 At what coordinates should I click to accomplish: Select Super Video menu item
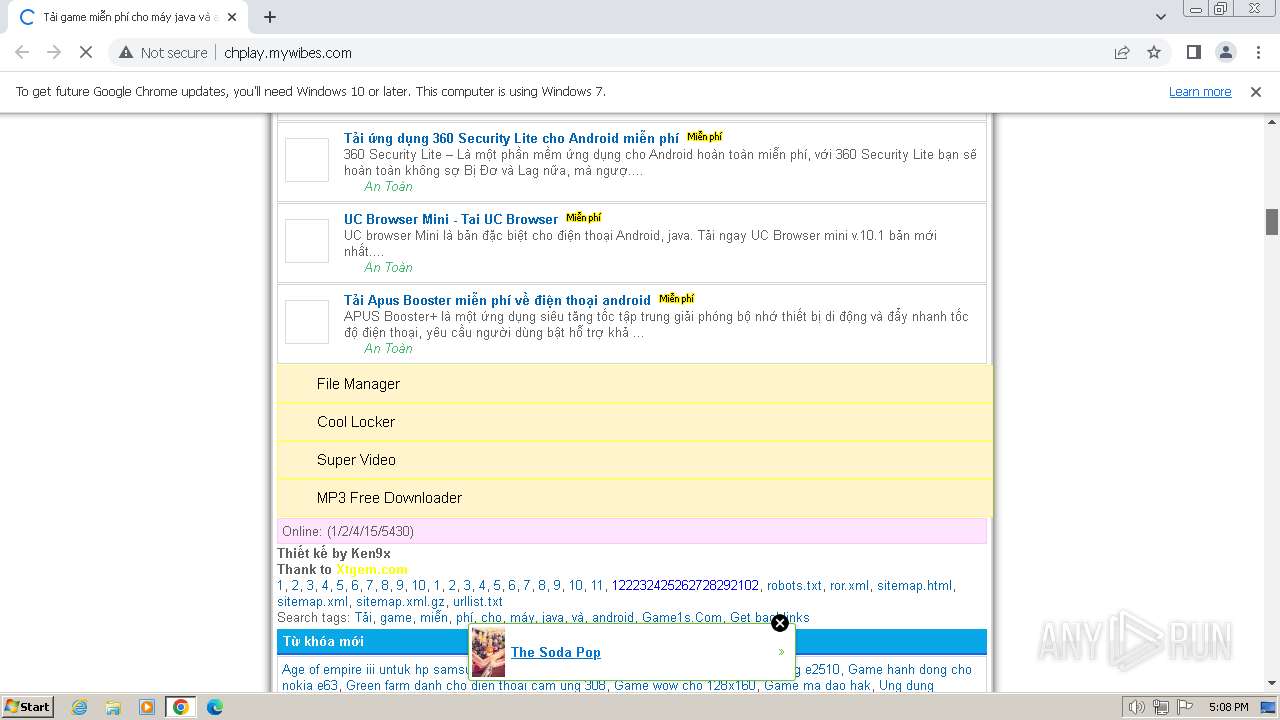(635, 460)
